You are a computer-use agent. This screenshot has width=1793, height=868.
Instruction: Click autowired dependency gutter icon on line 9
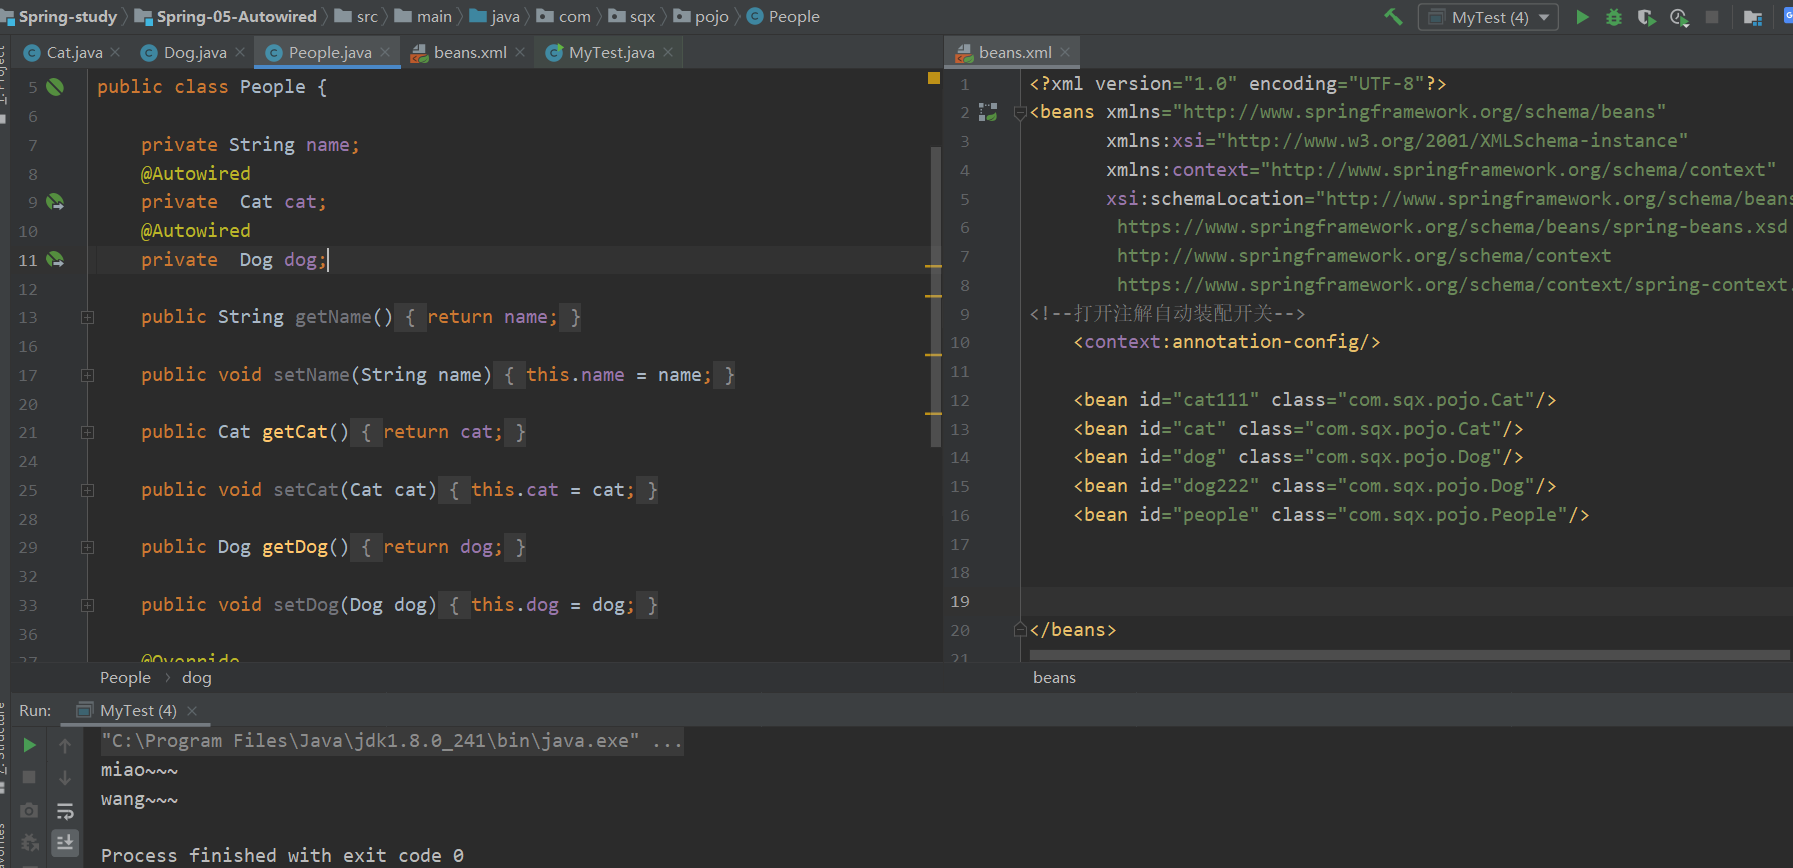coord(55,202)
